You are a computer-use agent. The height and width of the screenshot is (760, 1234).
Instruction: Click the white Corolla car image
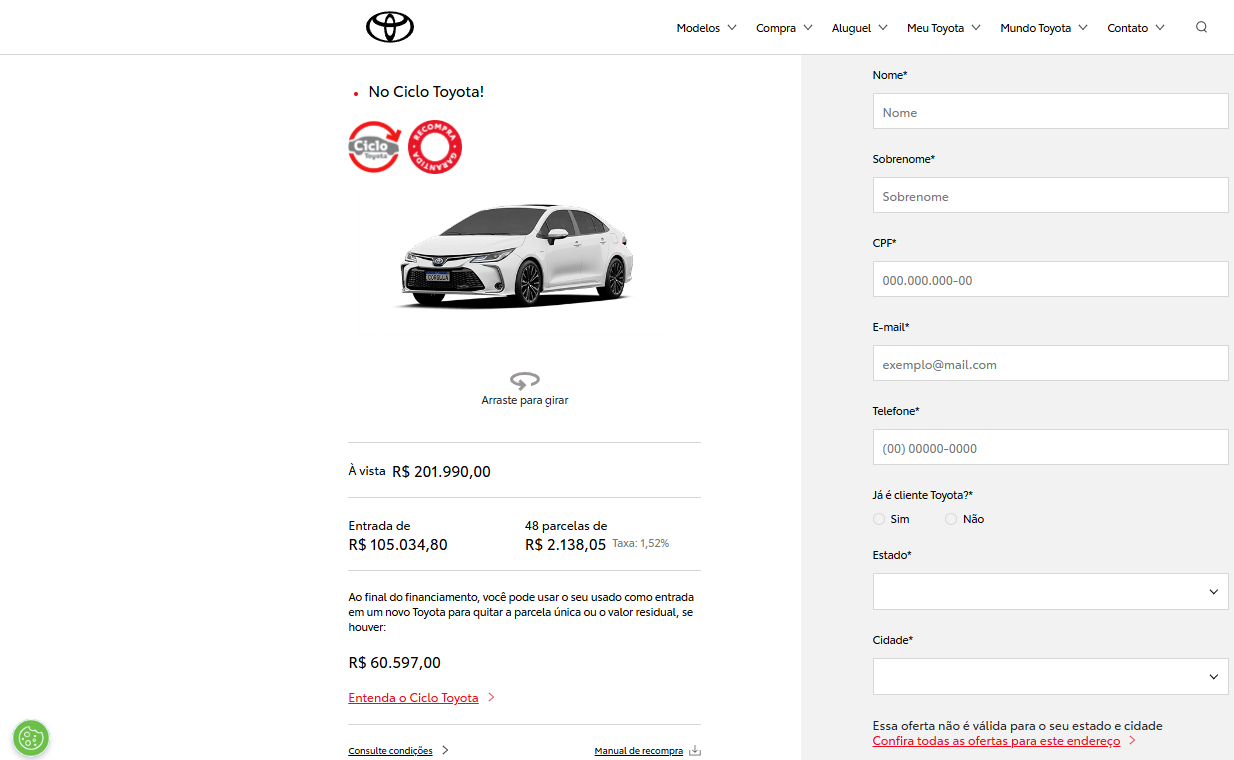pyautogui.click(x=518, y=256)
